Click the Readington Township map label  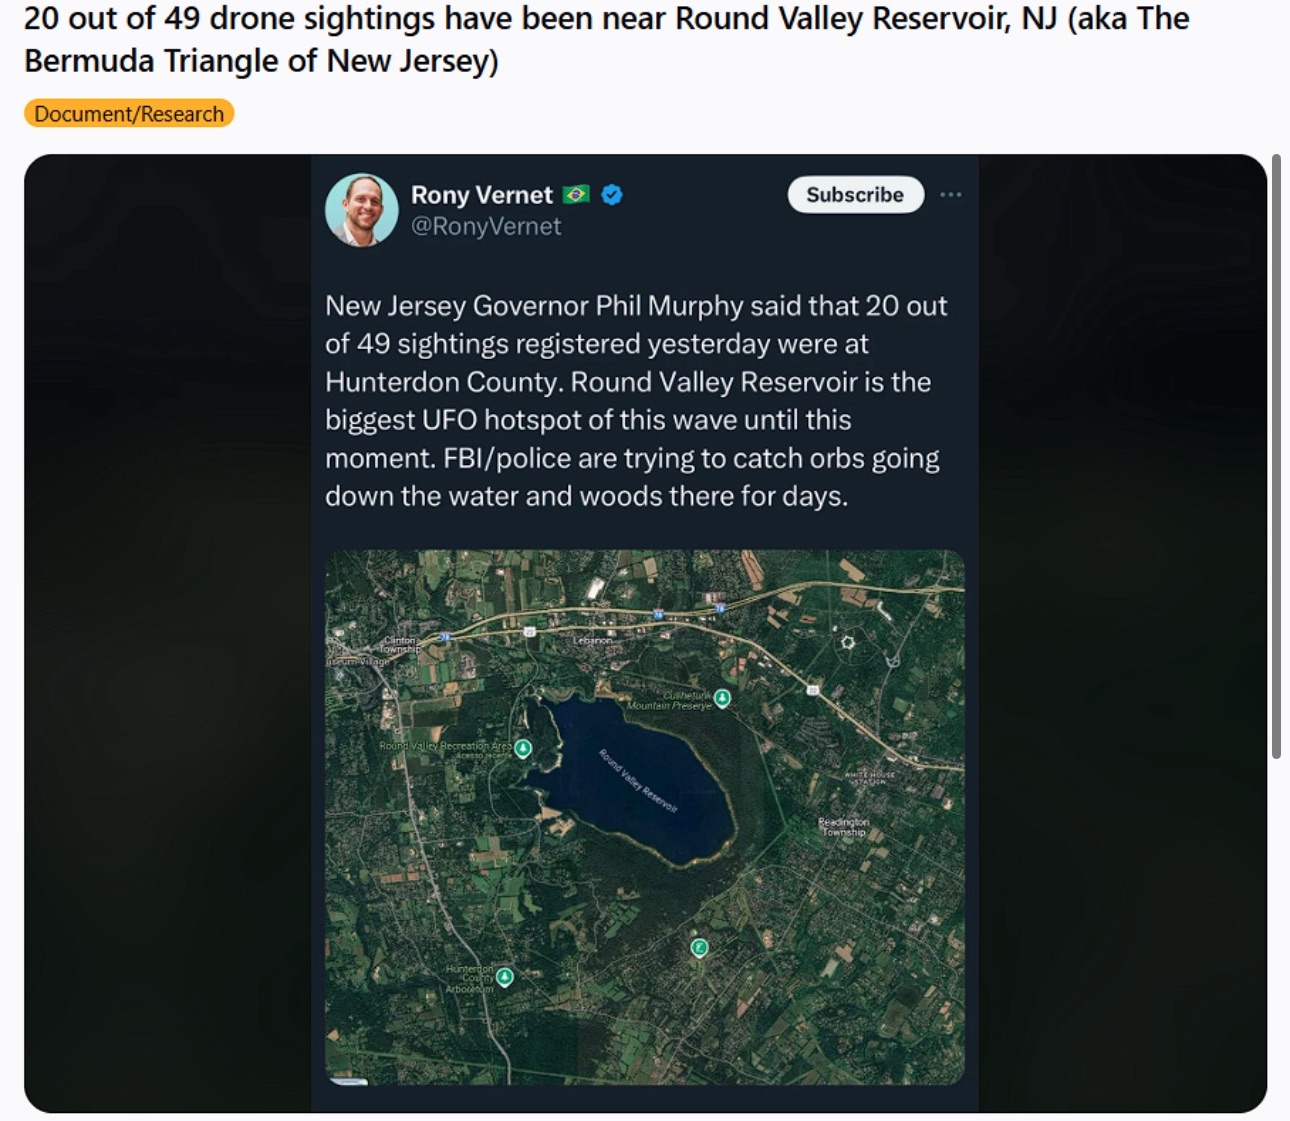click(844, 827)
